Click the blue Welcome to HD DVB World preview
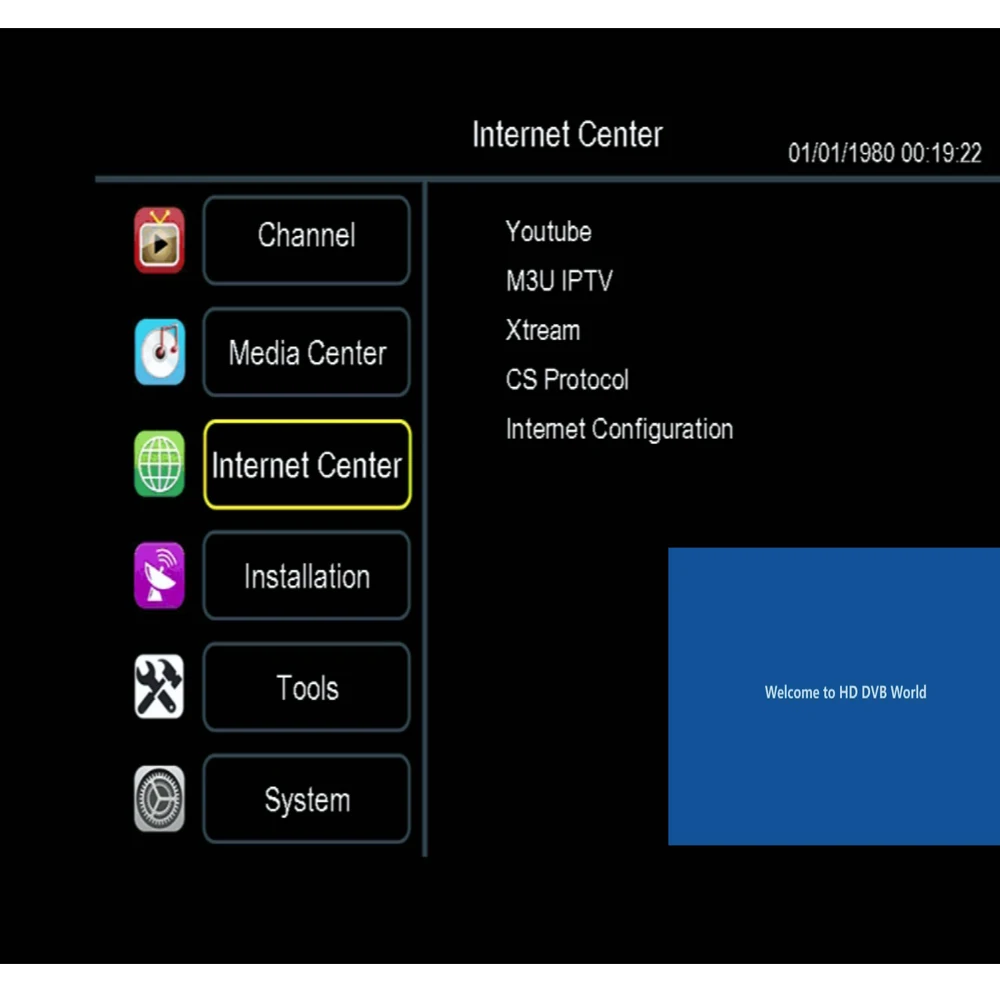This screenshot has height=1000, width=1000. (x=834, y=696)
